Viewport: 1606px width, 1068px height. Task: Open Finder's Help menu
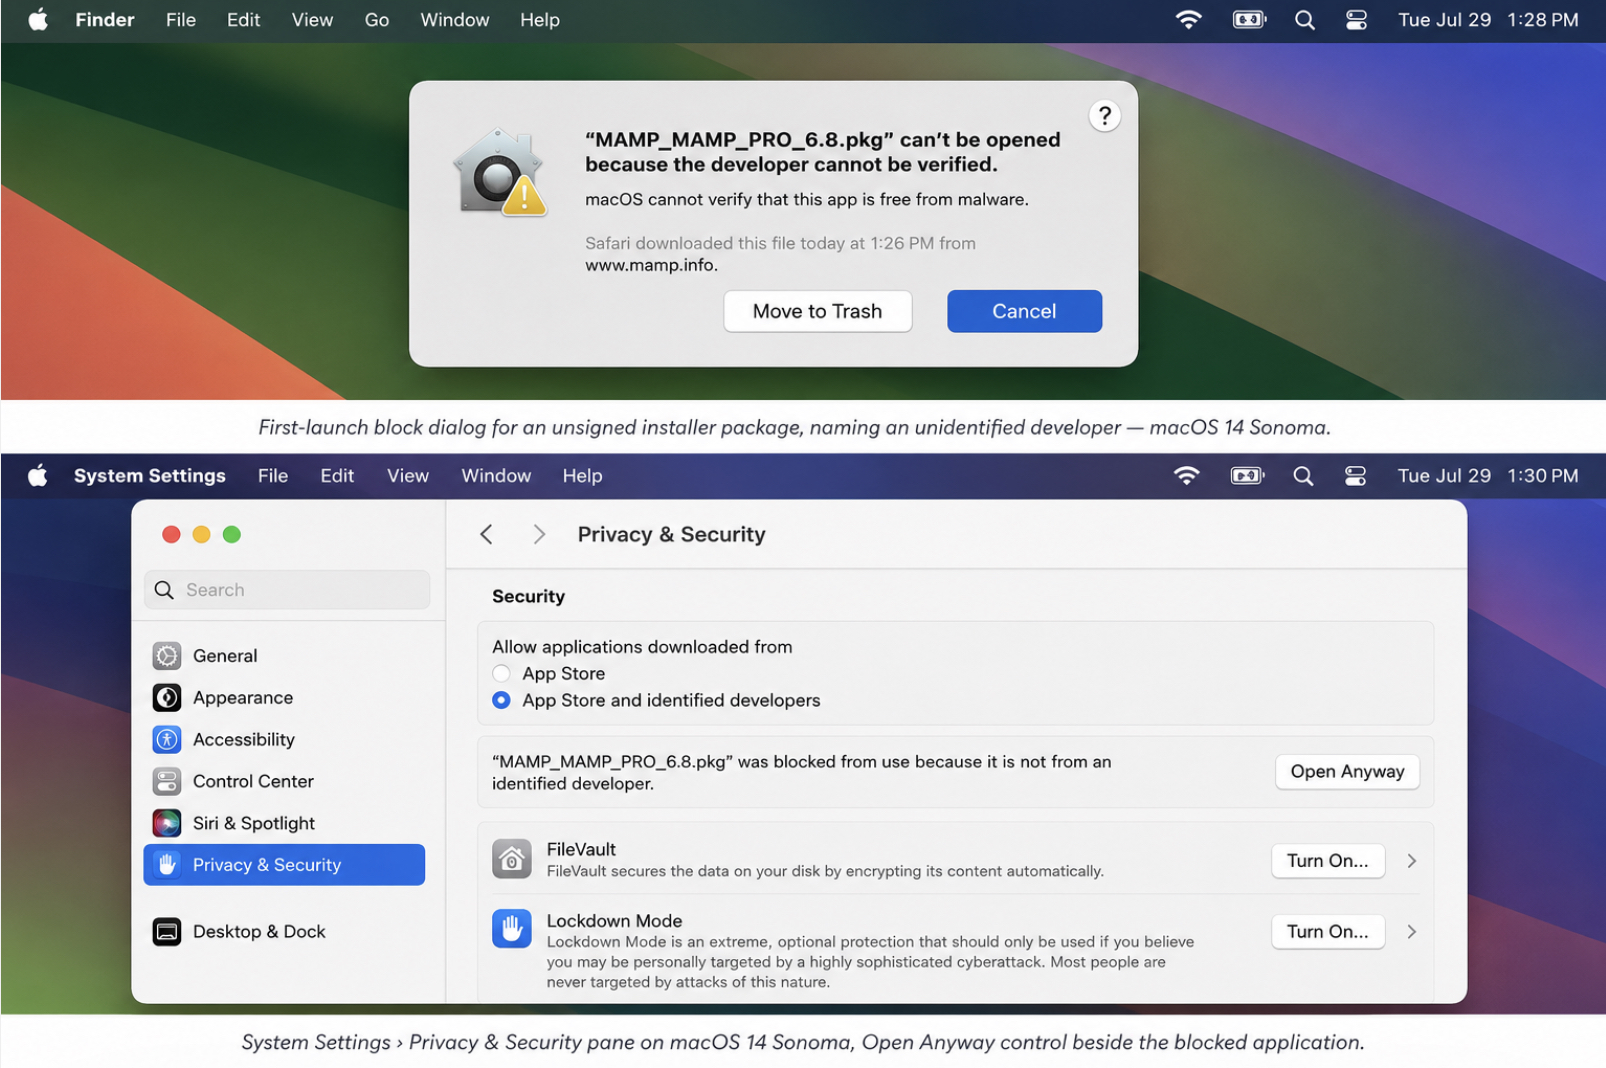540,20
